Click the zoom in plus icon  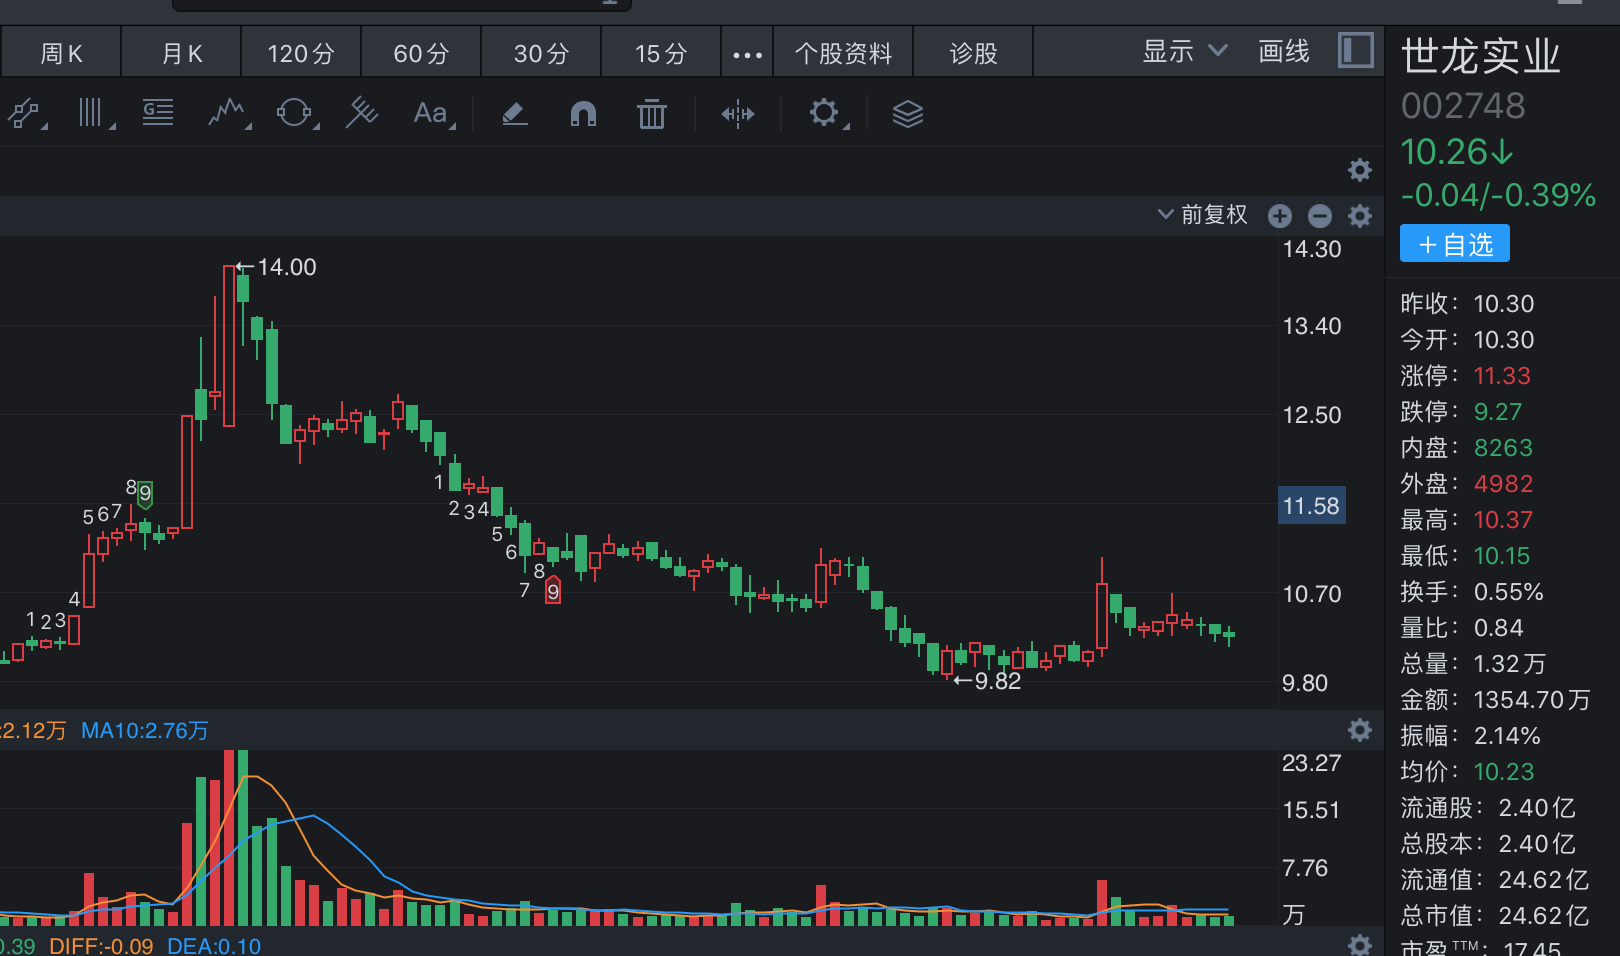click(x=1280, y=216)
